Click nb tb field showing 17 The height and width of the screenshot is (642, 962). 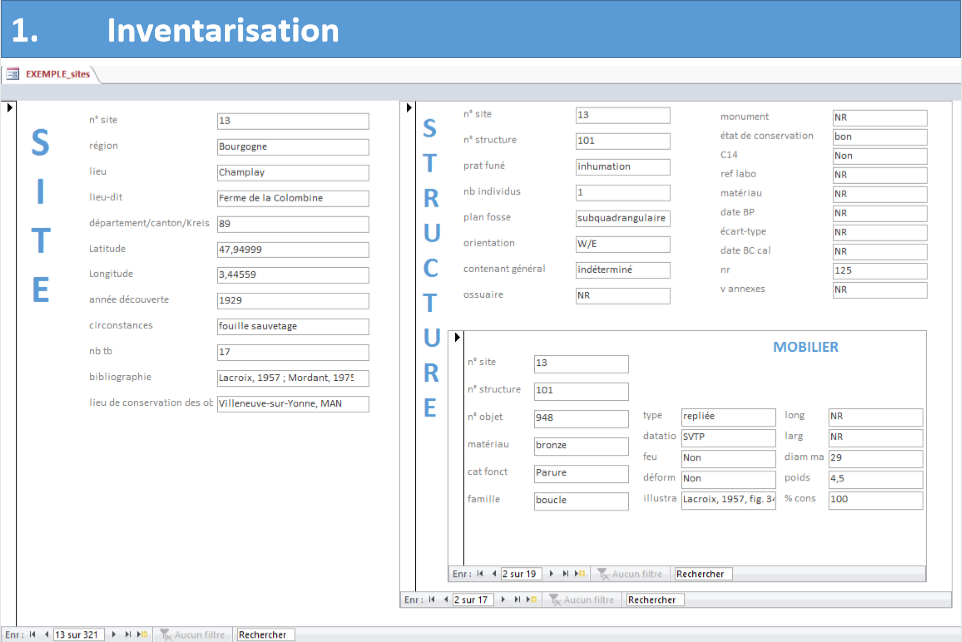point(293,352)
